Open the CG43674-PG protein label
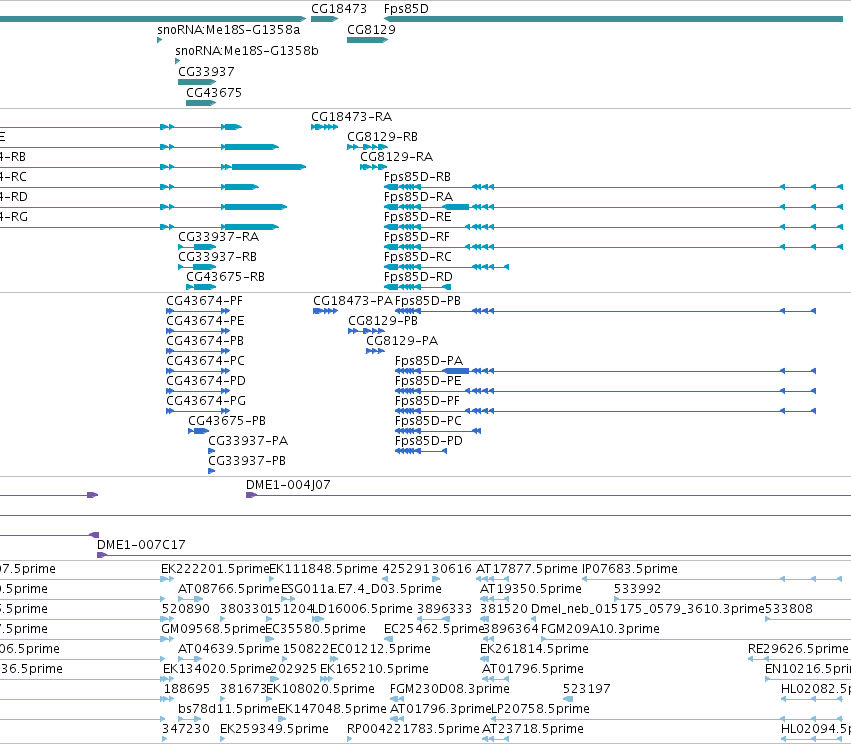The width and height of the screenshot is (851, 744). (206, 401)
